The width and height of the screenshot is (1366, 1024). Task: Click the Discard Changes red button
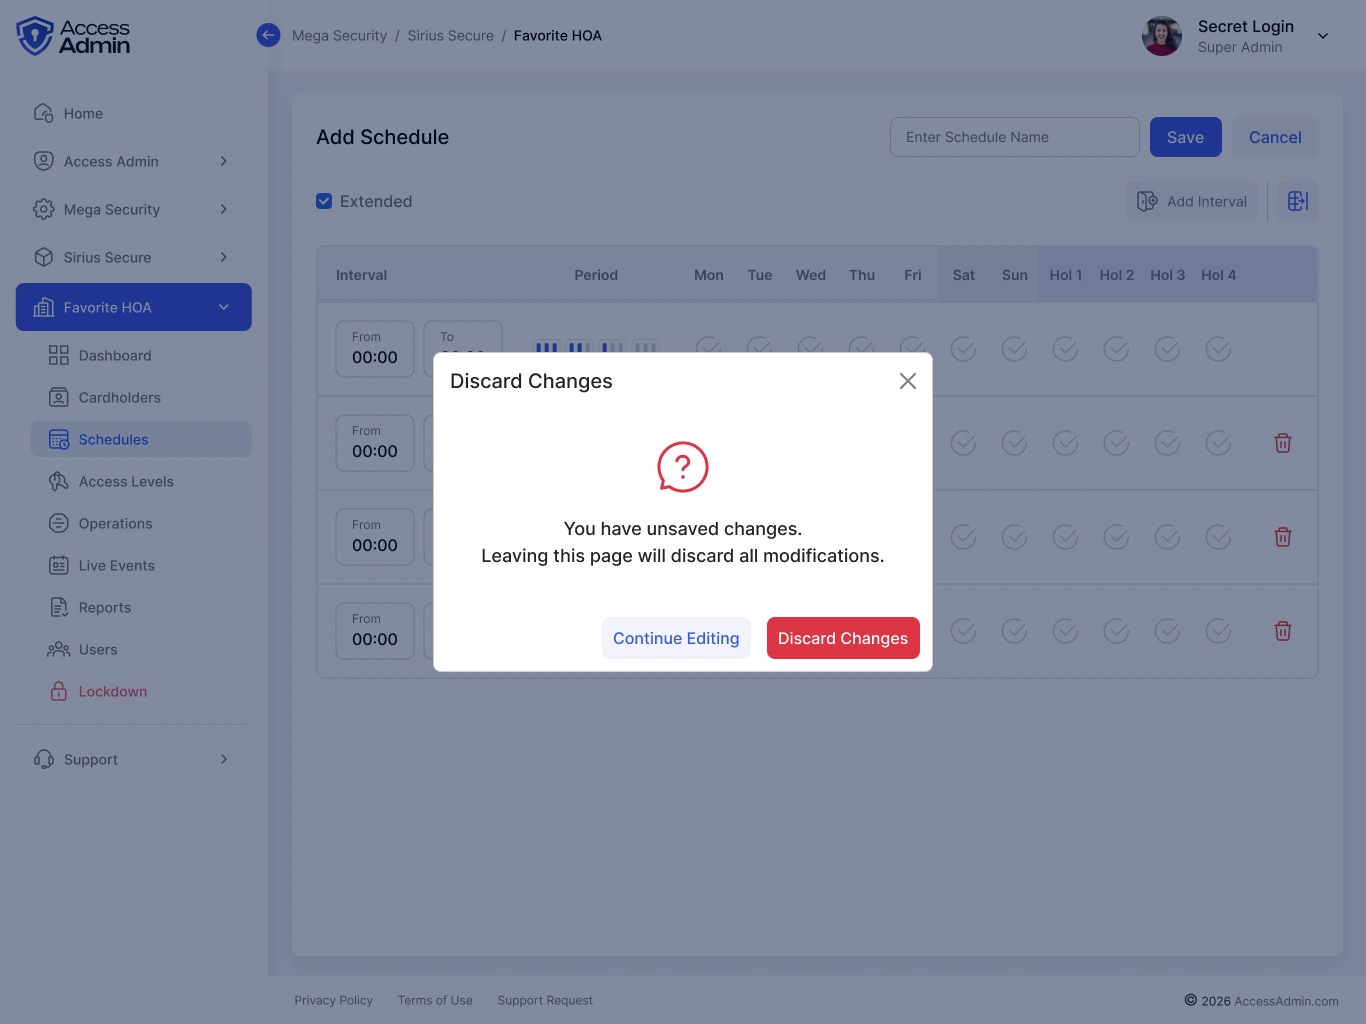pyautogui.click(x=843, y=638)
